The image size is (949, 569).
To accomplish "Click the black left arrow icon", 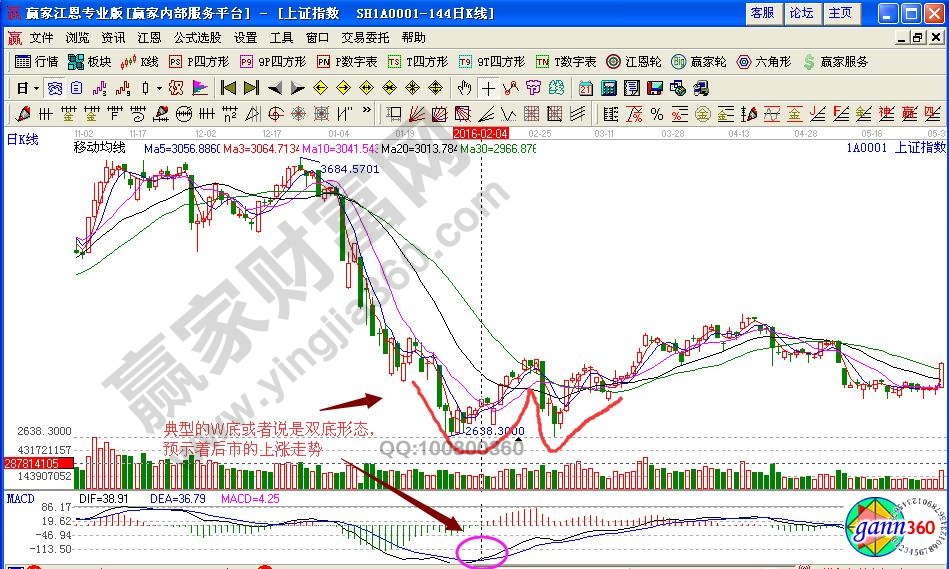I will 275,88.
